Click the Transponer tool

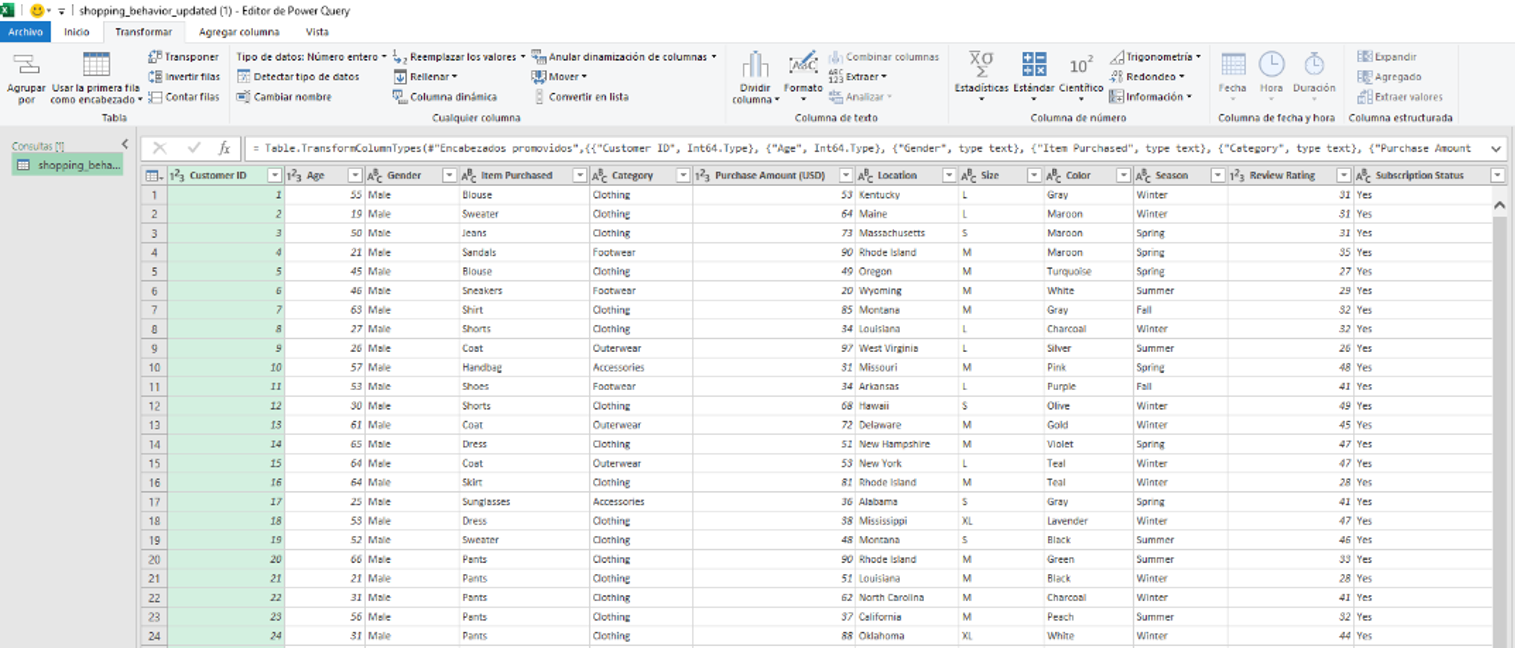coord(183,57)
